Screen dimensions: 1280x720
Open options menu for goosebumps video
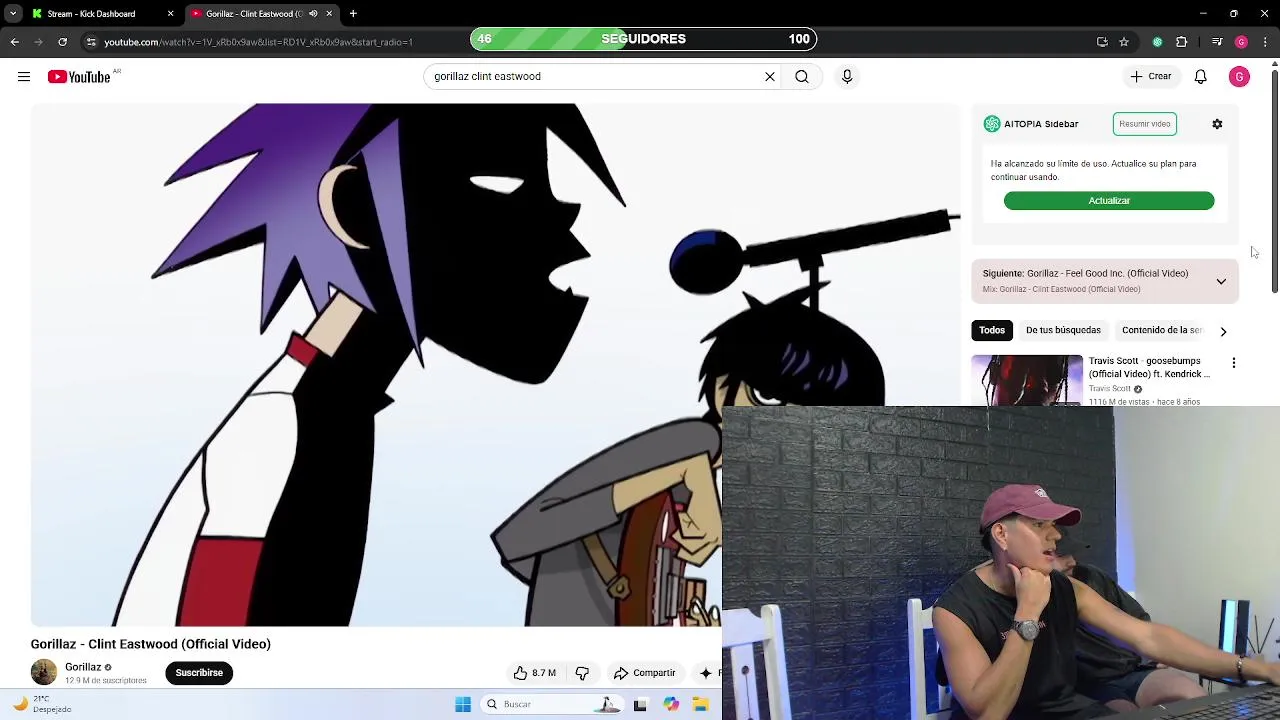click(1234, 363)
